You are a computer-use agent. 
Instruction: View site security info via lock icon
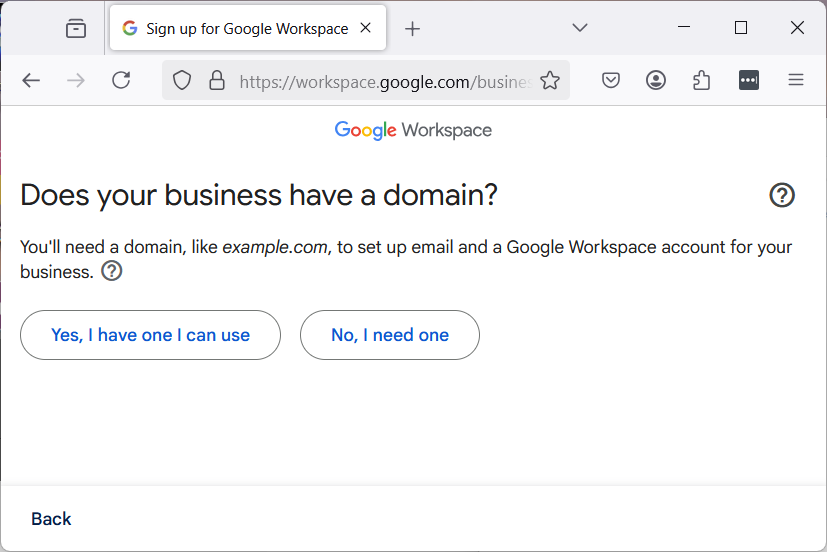click(x=216, y=81)
